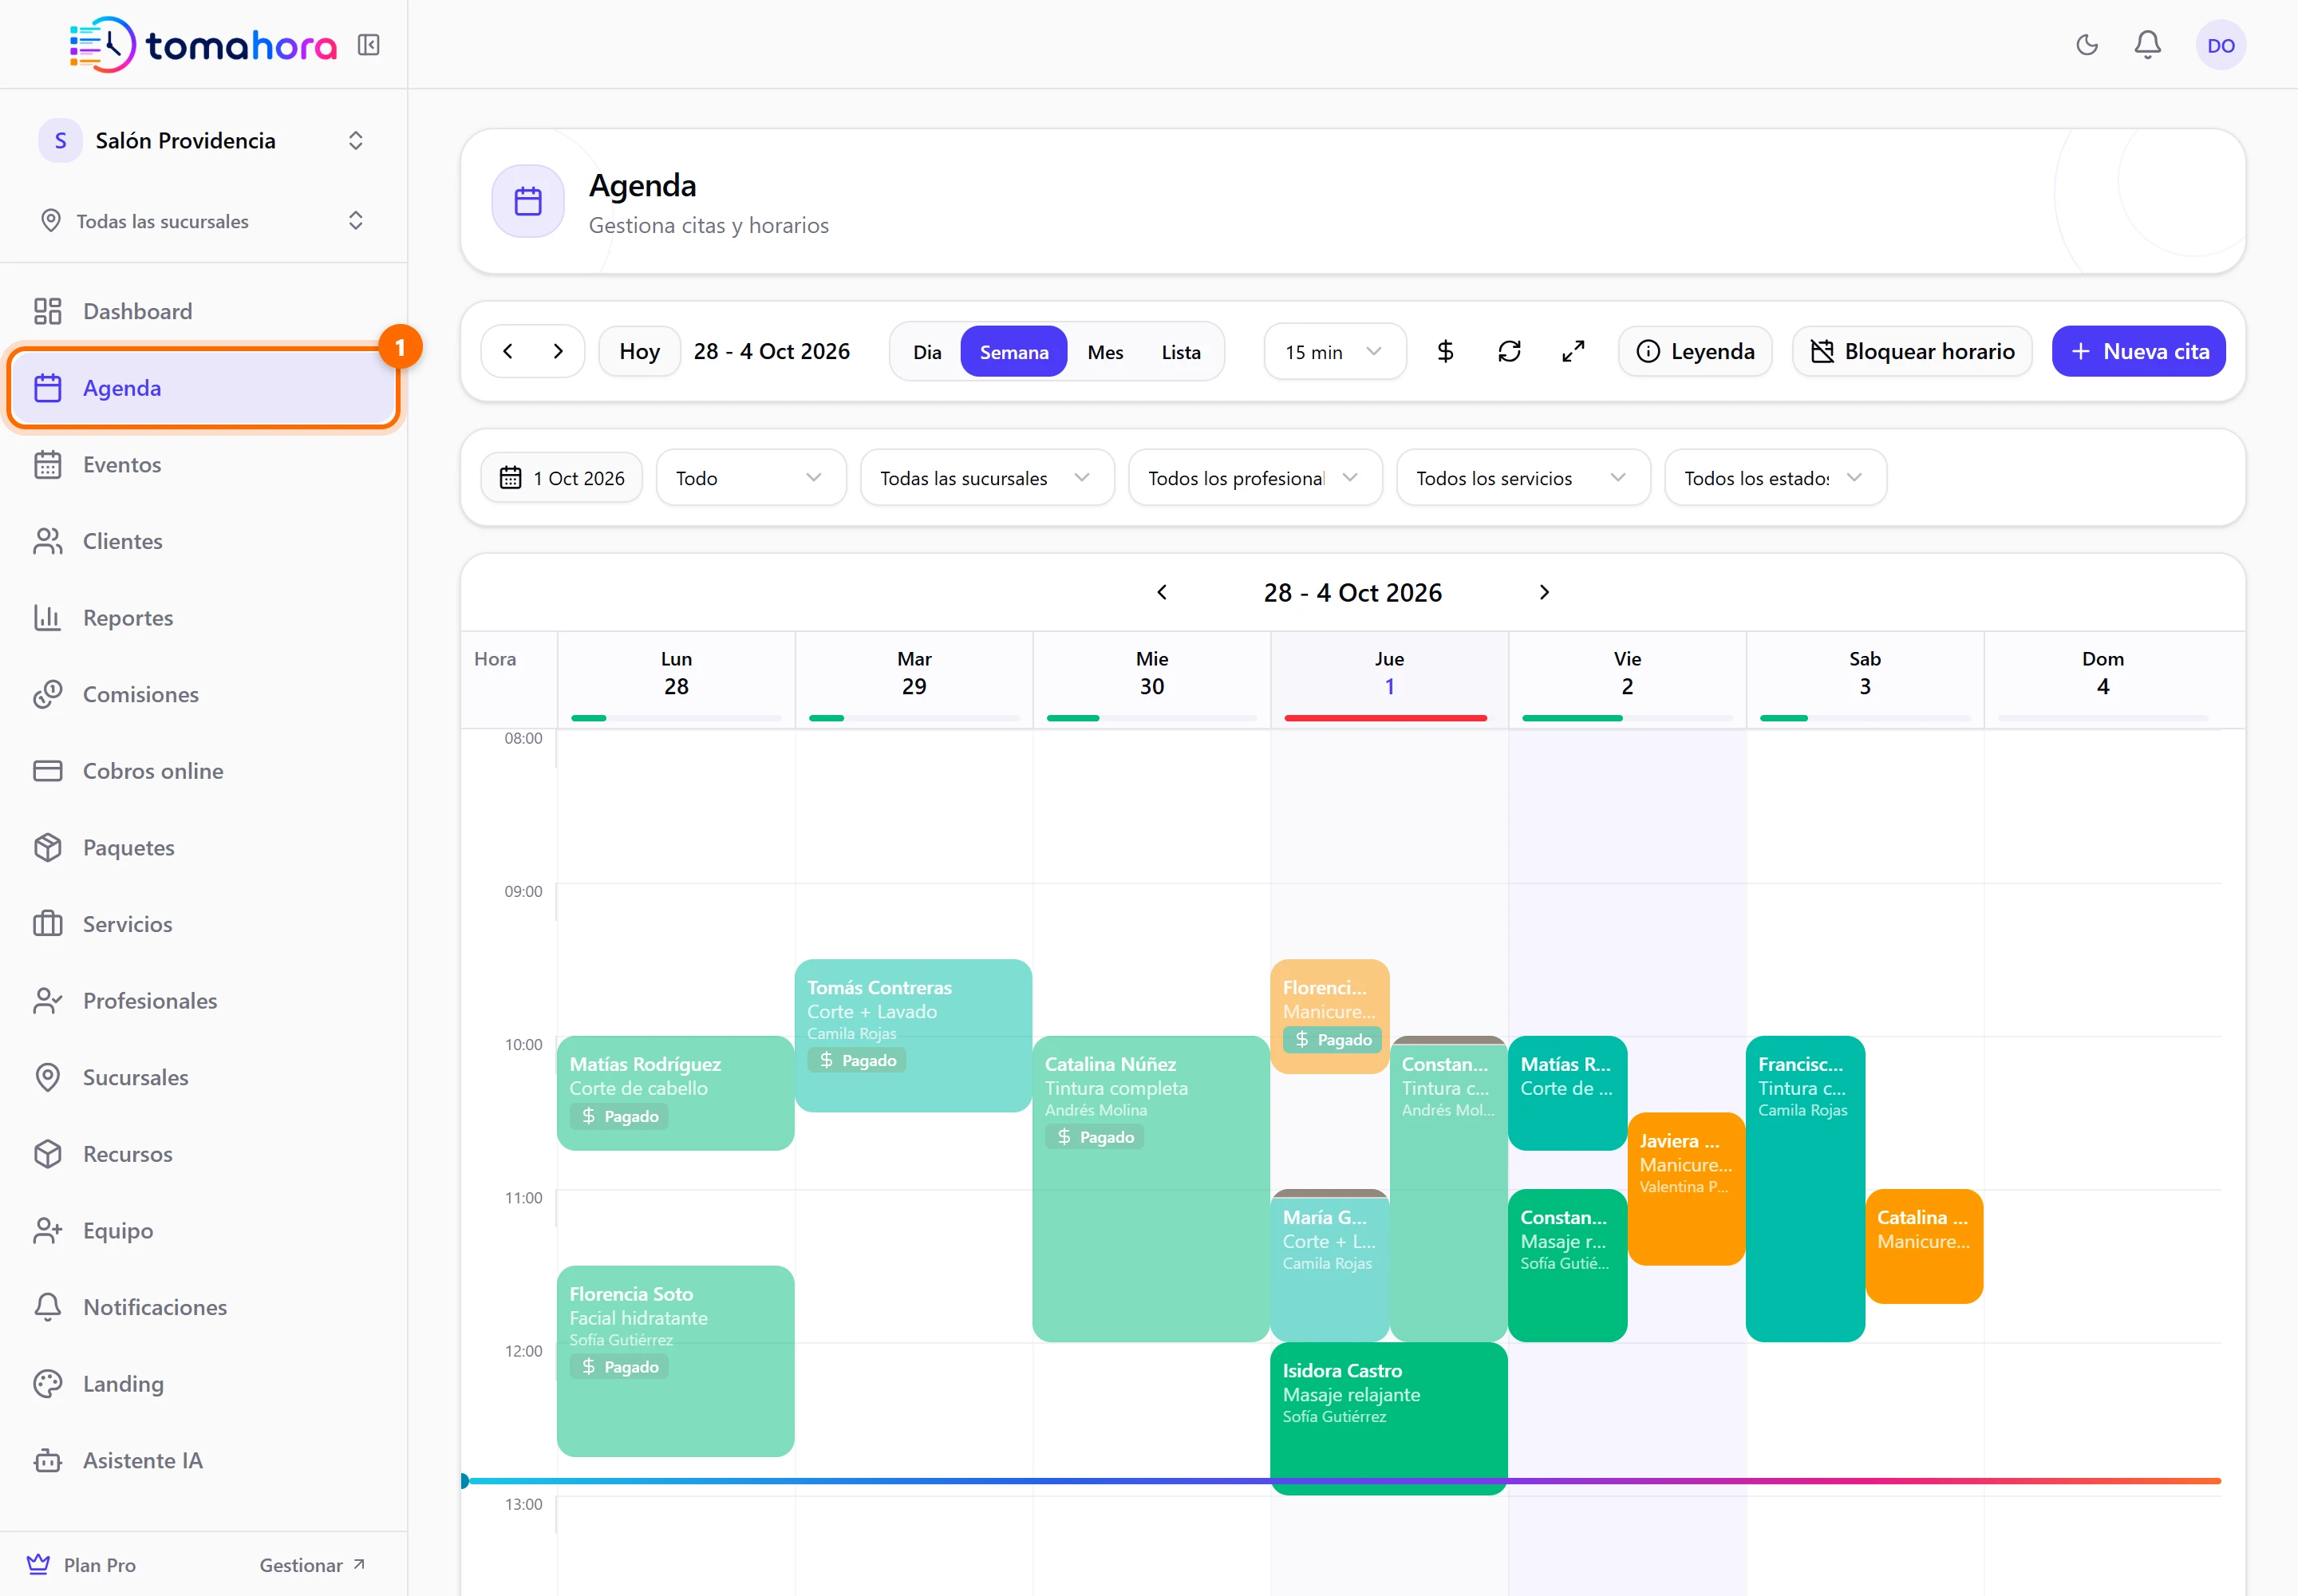
Task: Open the Leyenda button
Action: (x=1695, y=351)
